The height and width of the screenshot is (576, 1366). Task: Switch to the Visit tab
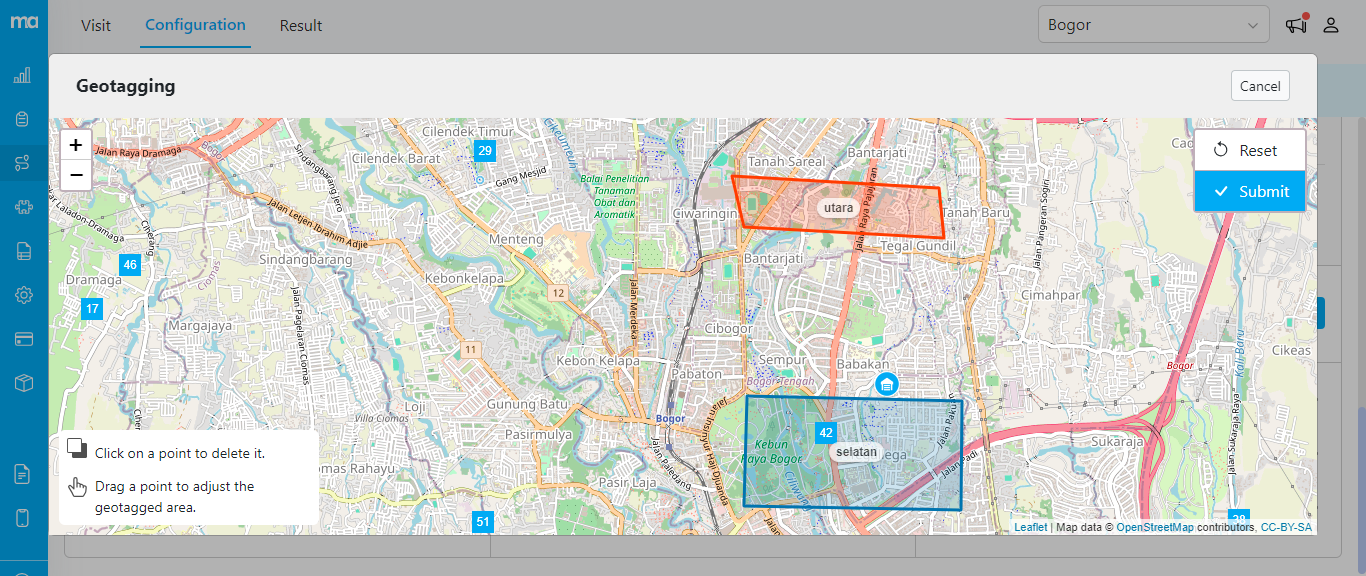coord(96,26)
